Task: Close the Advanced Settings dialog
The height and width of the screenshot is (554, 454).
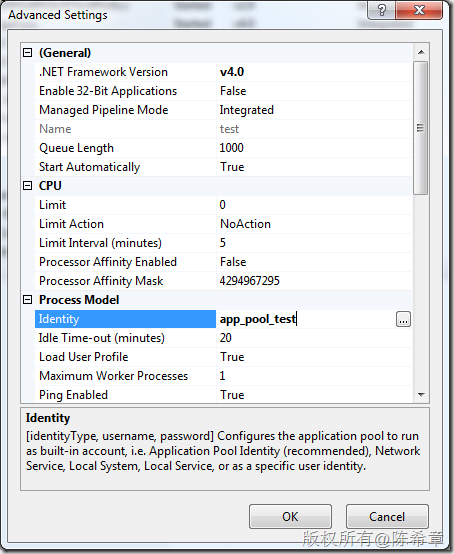Action: tap(419, 10)
